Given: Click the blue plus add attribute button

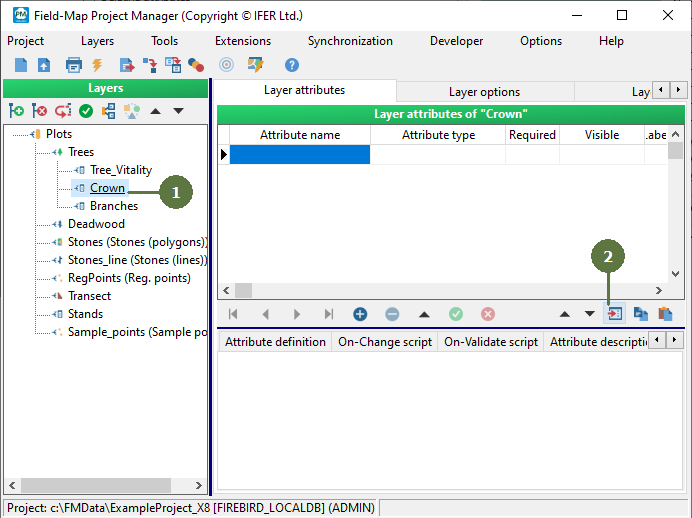Looking at the screenshot, I should (x=360, y=314).
